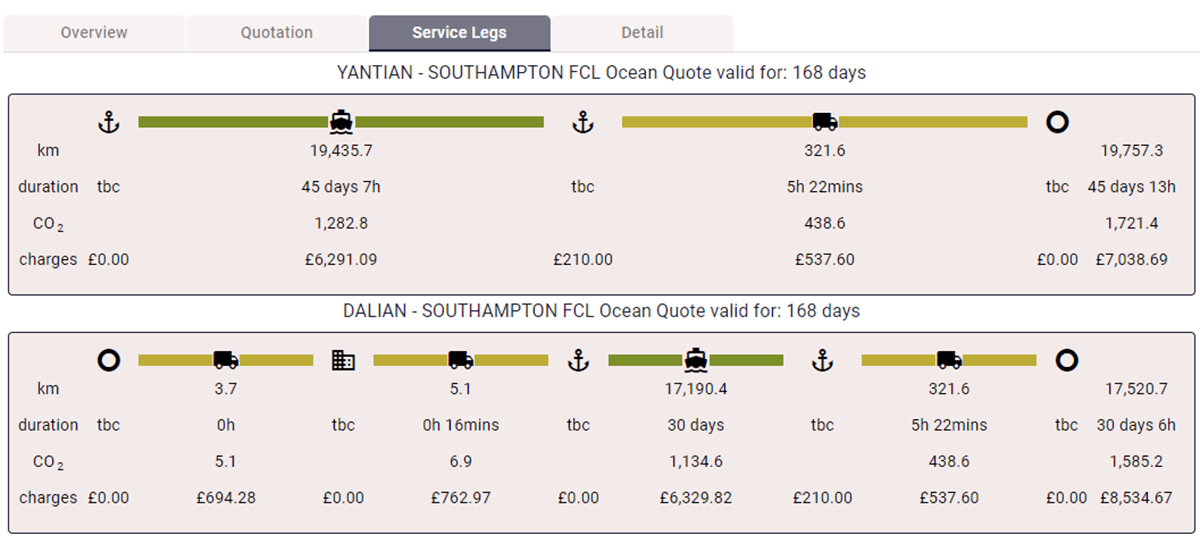Click the building depot icon on Dalian route
Viewport: 1200px width, 554px height.
pyautogui.click(x=343, y=360)
